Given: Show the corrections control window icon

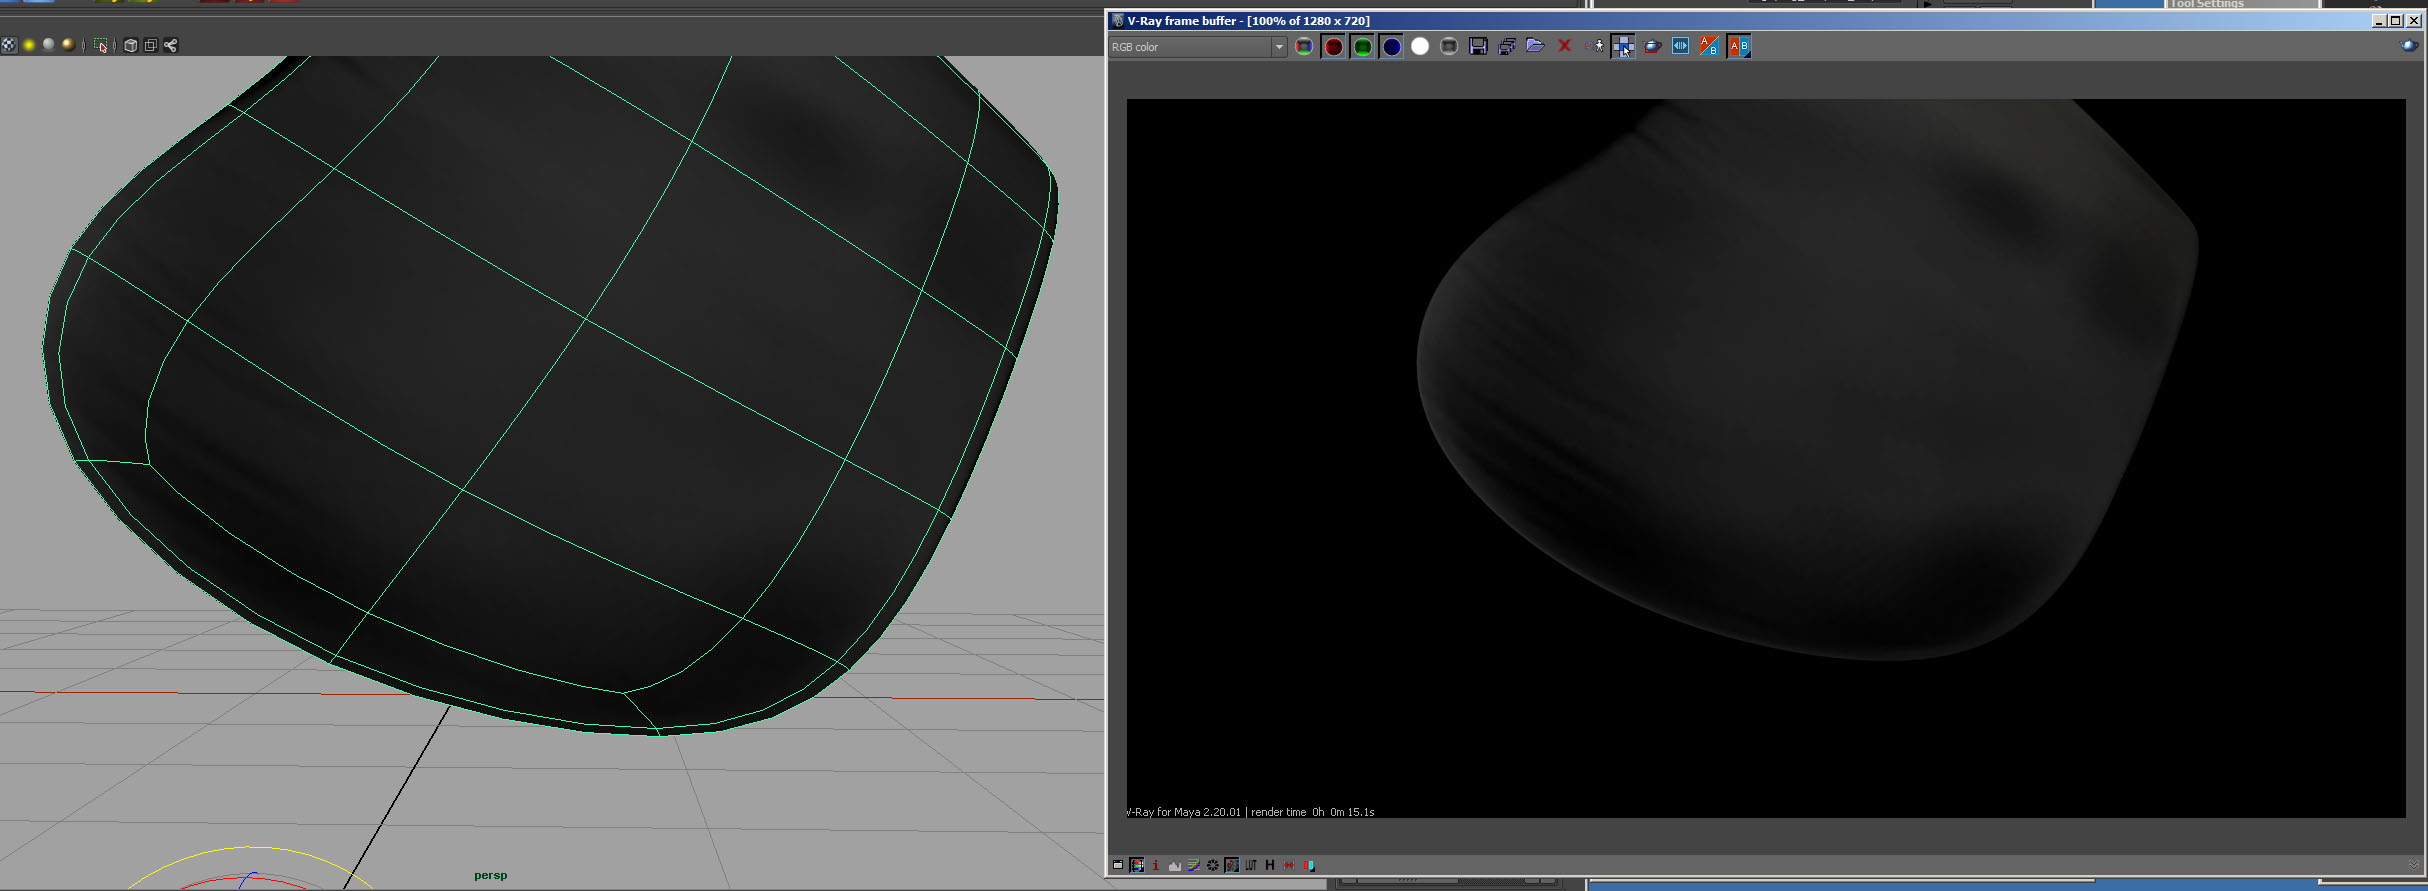Looking at the screenshot, I should click(x=1118, y=865).
